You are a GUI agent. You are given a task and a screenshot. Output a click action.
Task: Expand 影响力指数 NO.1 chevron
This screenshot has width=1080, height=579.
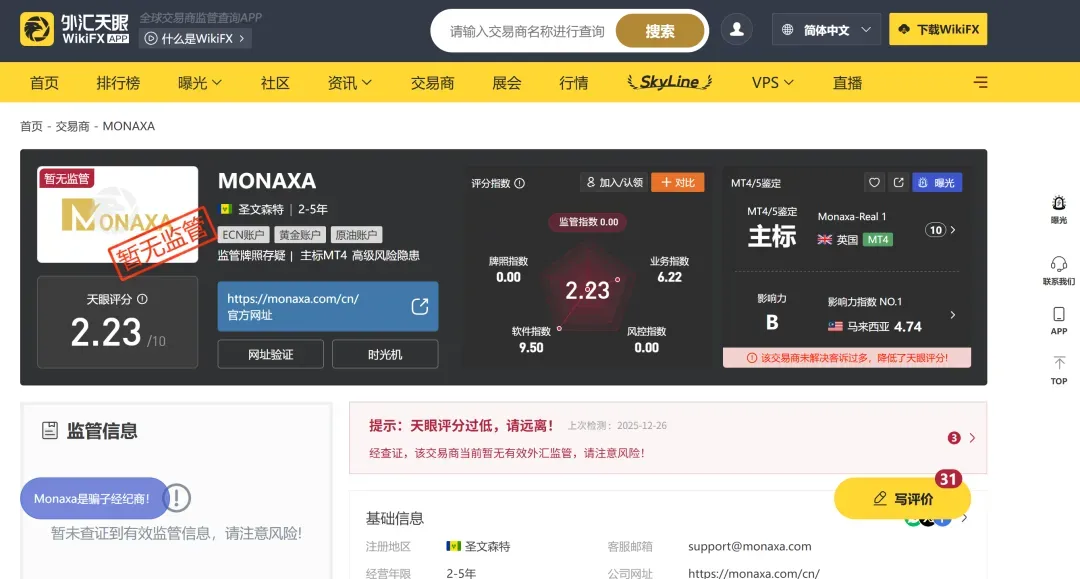pos(953,315)
